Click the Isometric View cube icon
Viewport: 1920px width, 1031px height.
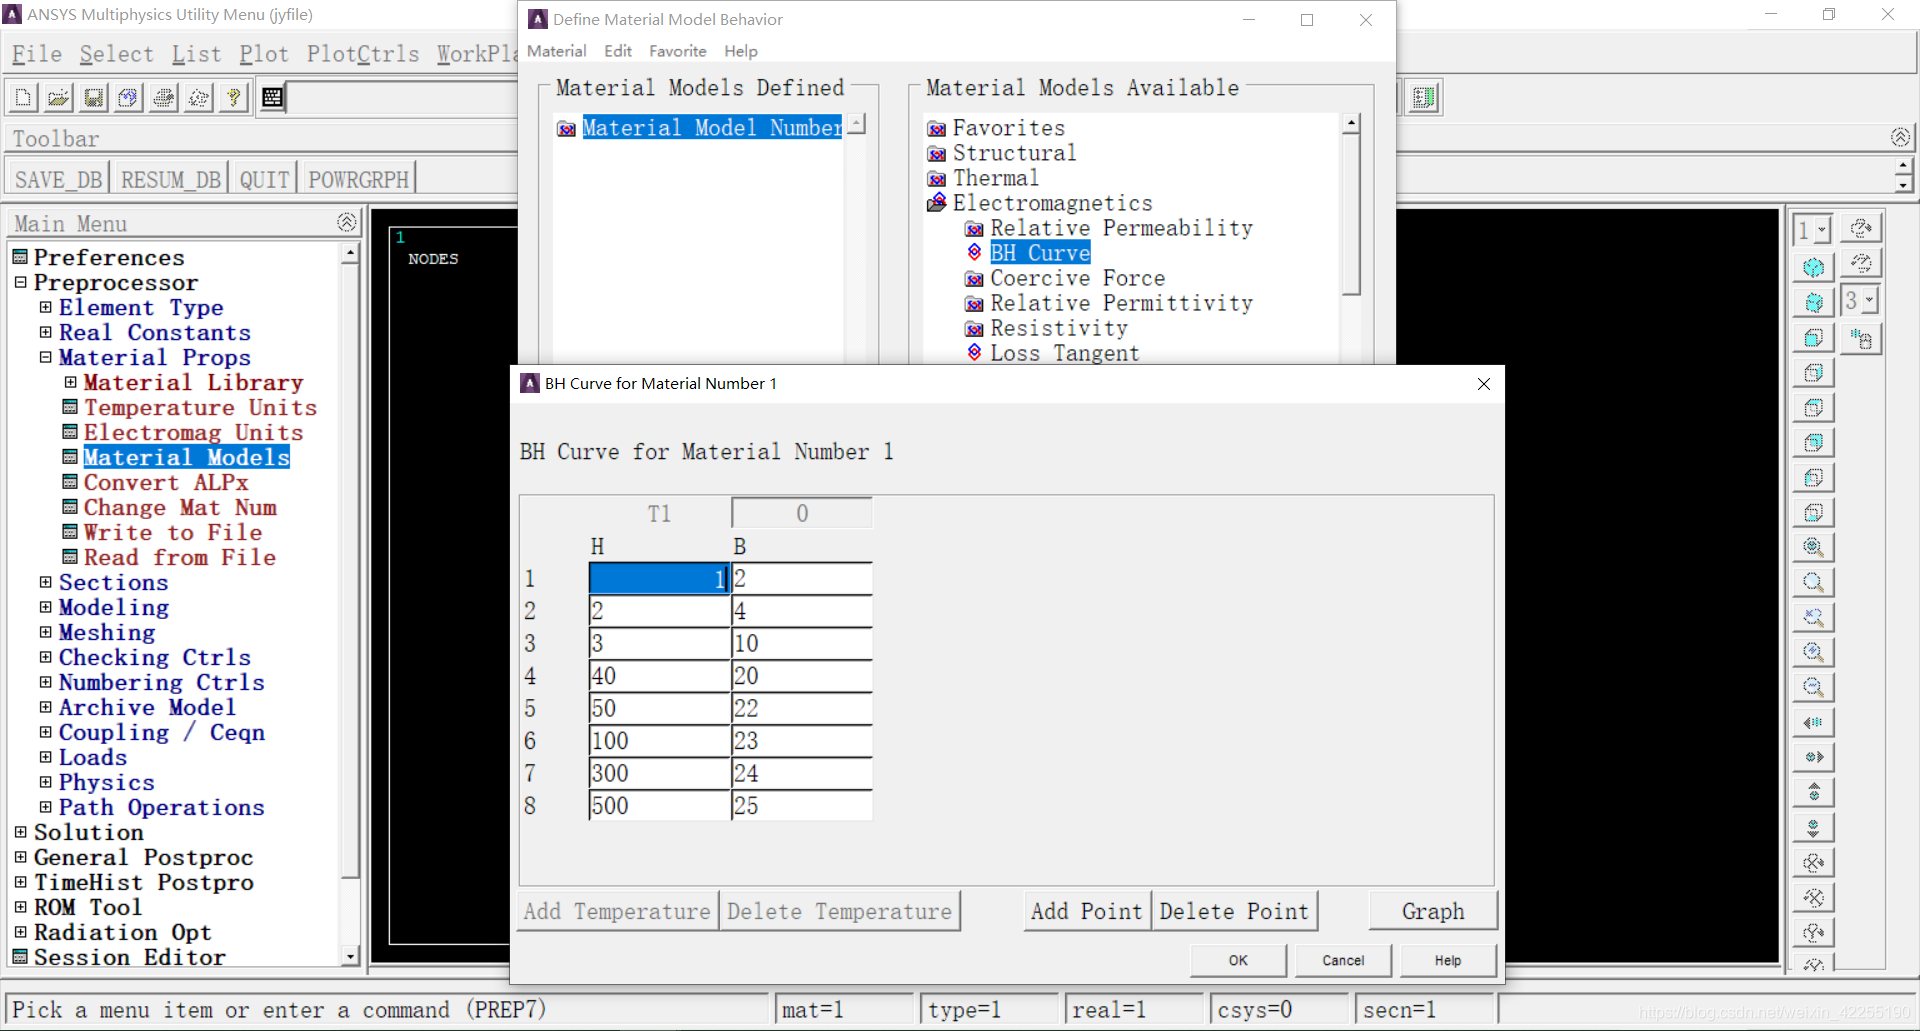pos(1813,268)
